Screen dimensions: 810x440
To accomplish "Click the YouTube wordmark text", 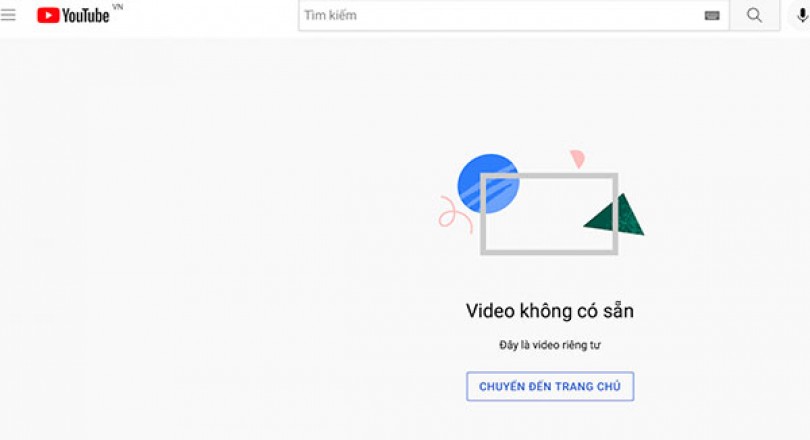I will 86,15.
